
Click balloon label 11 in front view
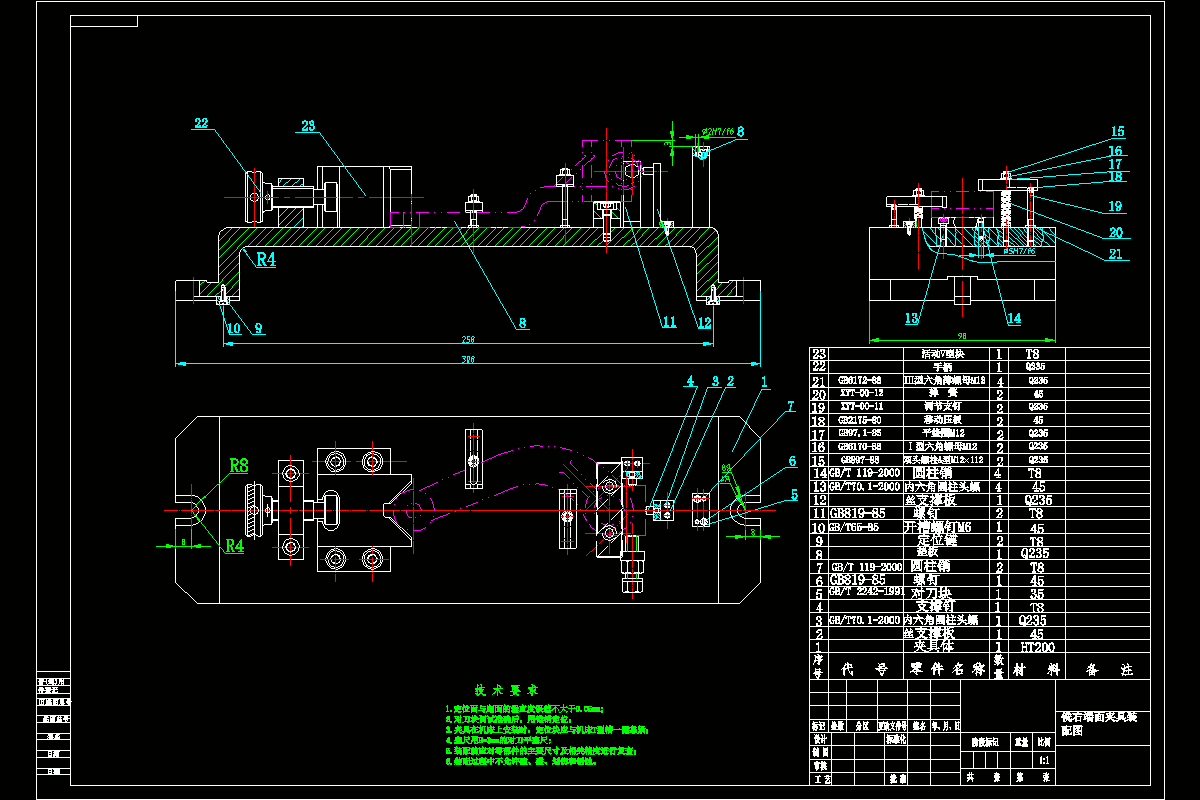669,322
